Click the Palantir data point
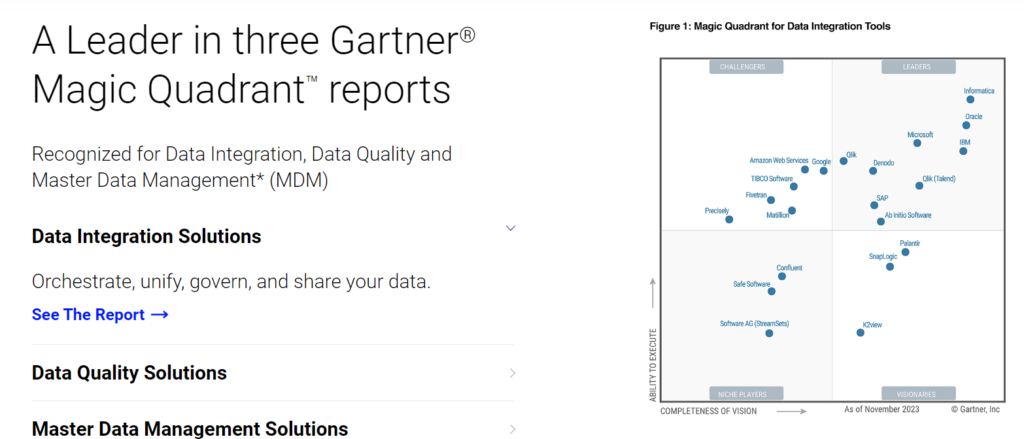 click(905, 252)
